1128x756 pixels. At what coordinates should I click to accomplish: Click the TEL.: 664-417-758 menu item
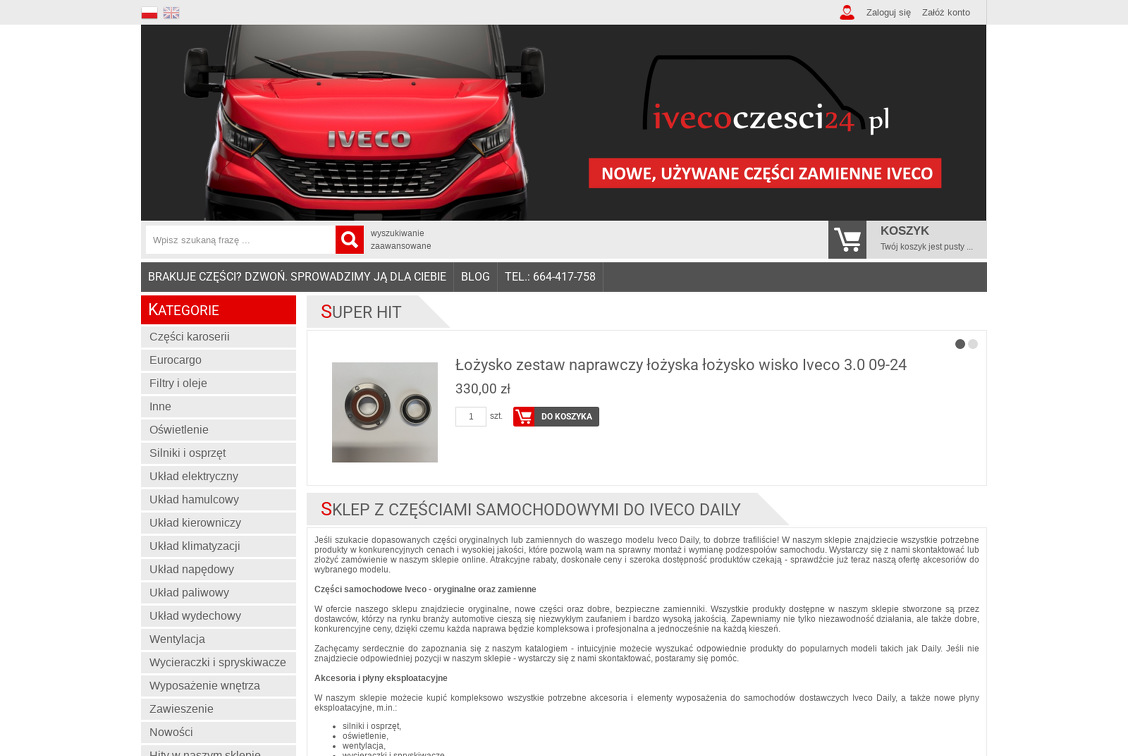(550, 277)
